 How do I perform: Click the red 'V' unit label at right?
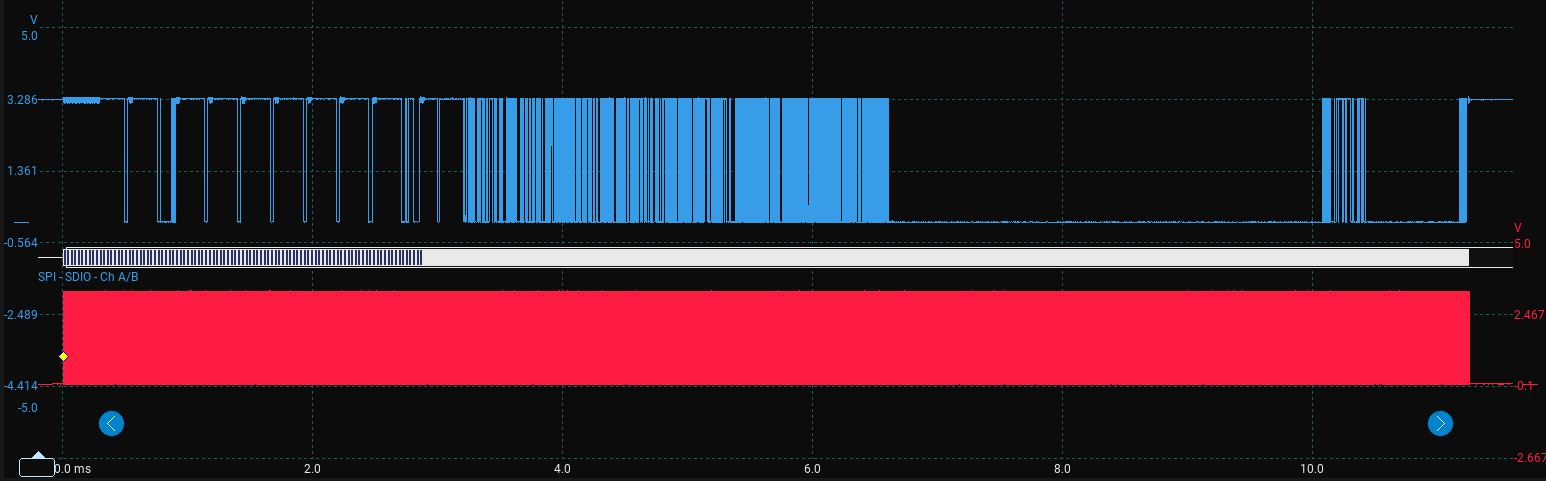click(x=1517, y=228)
